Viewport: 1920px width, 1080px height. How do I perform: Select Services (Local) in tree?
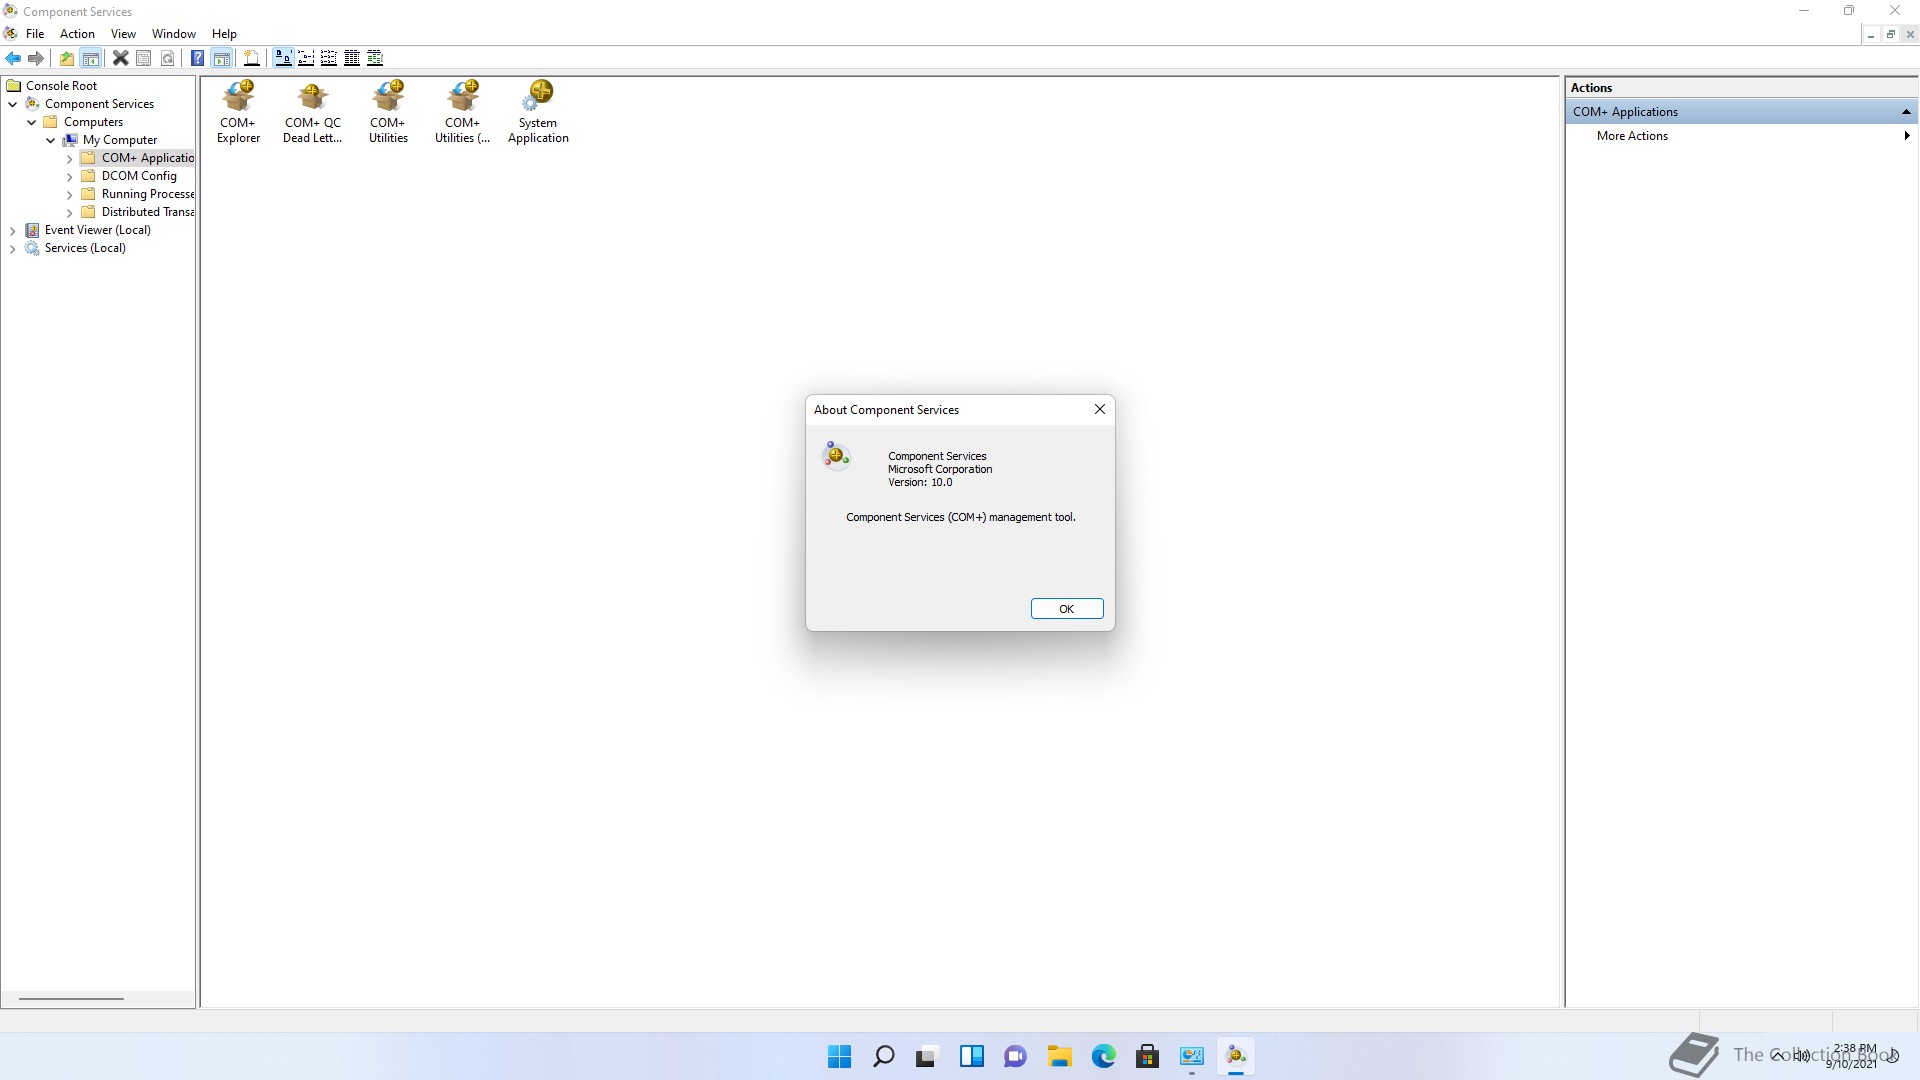click(85, 248)
